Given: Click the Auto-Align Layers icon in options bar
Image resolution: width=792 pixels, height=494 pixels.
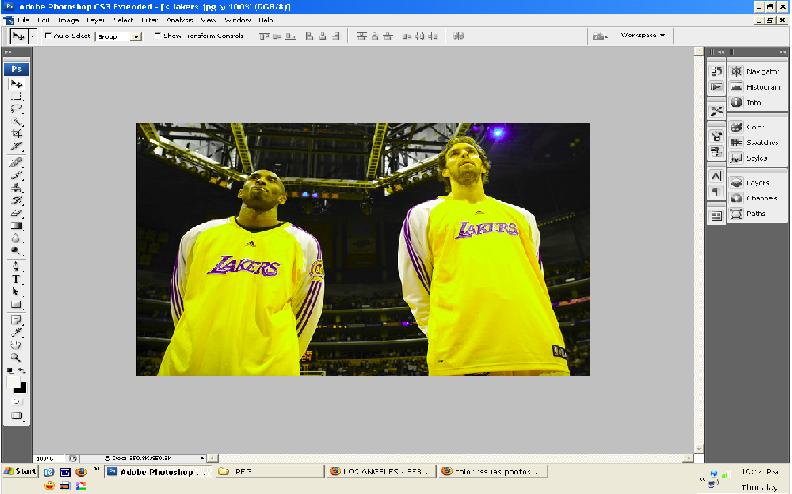Looking at the screenshot, I should coord(459,36).
